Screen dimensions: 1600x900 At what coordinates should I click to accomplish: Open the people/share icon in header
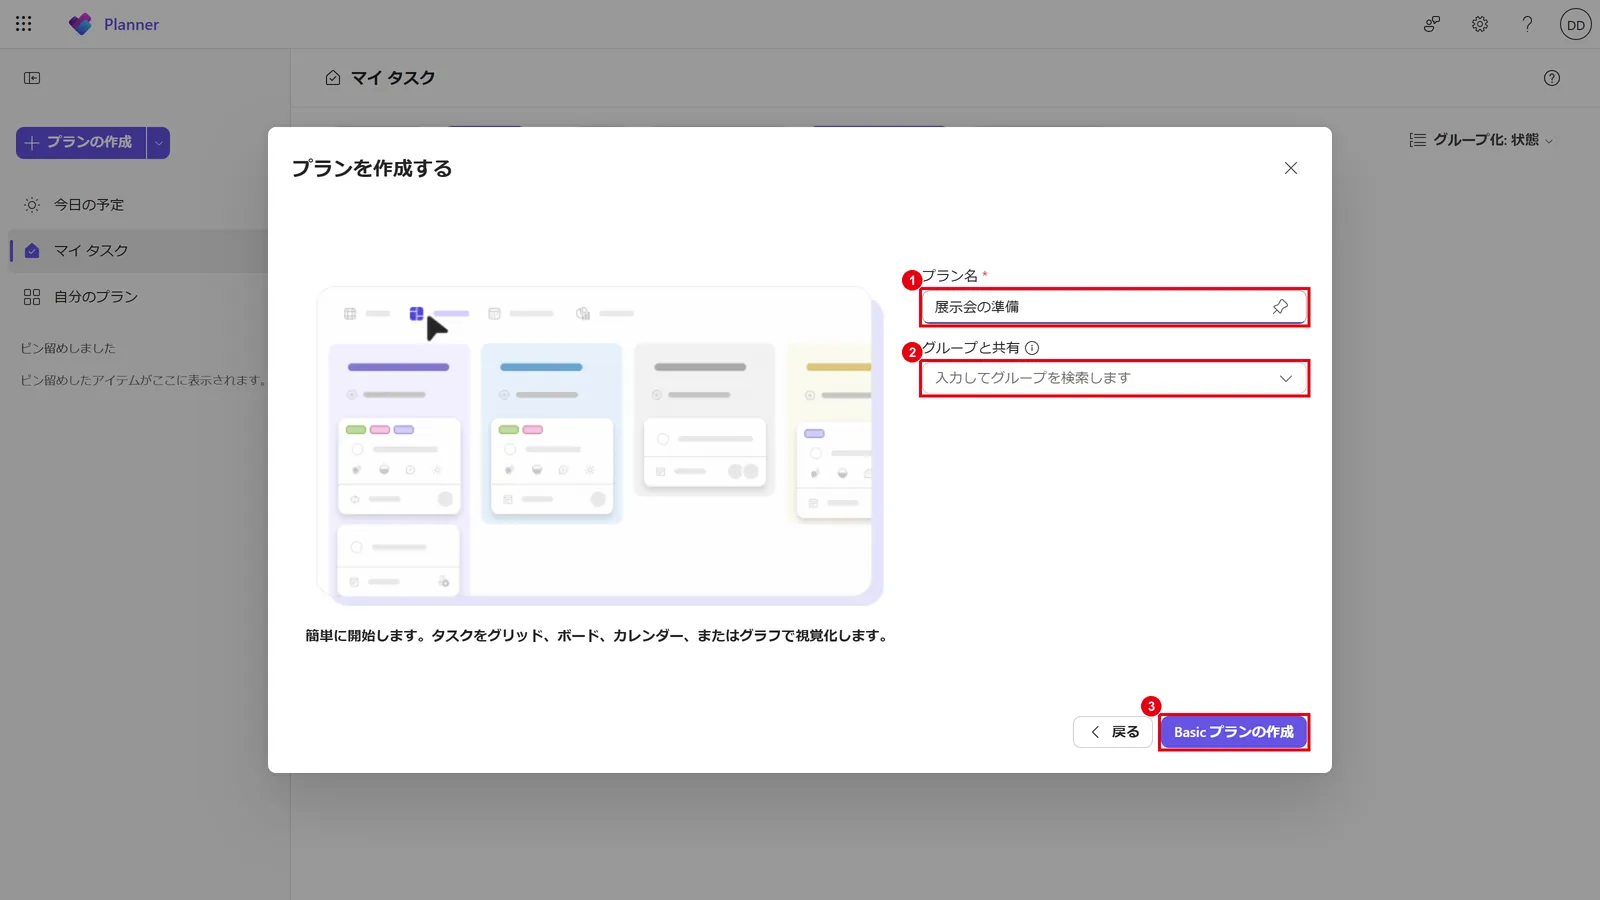click(1432, 24)
